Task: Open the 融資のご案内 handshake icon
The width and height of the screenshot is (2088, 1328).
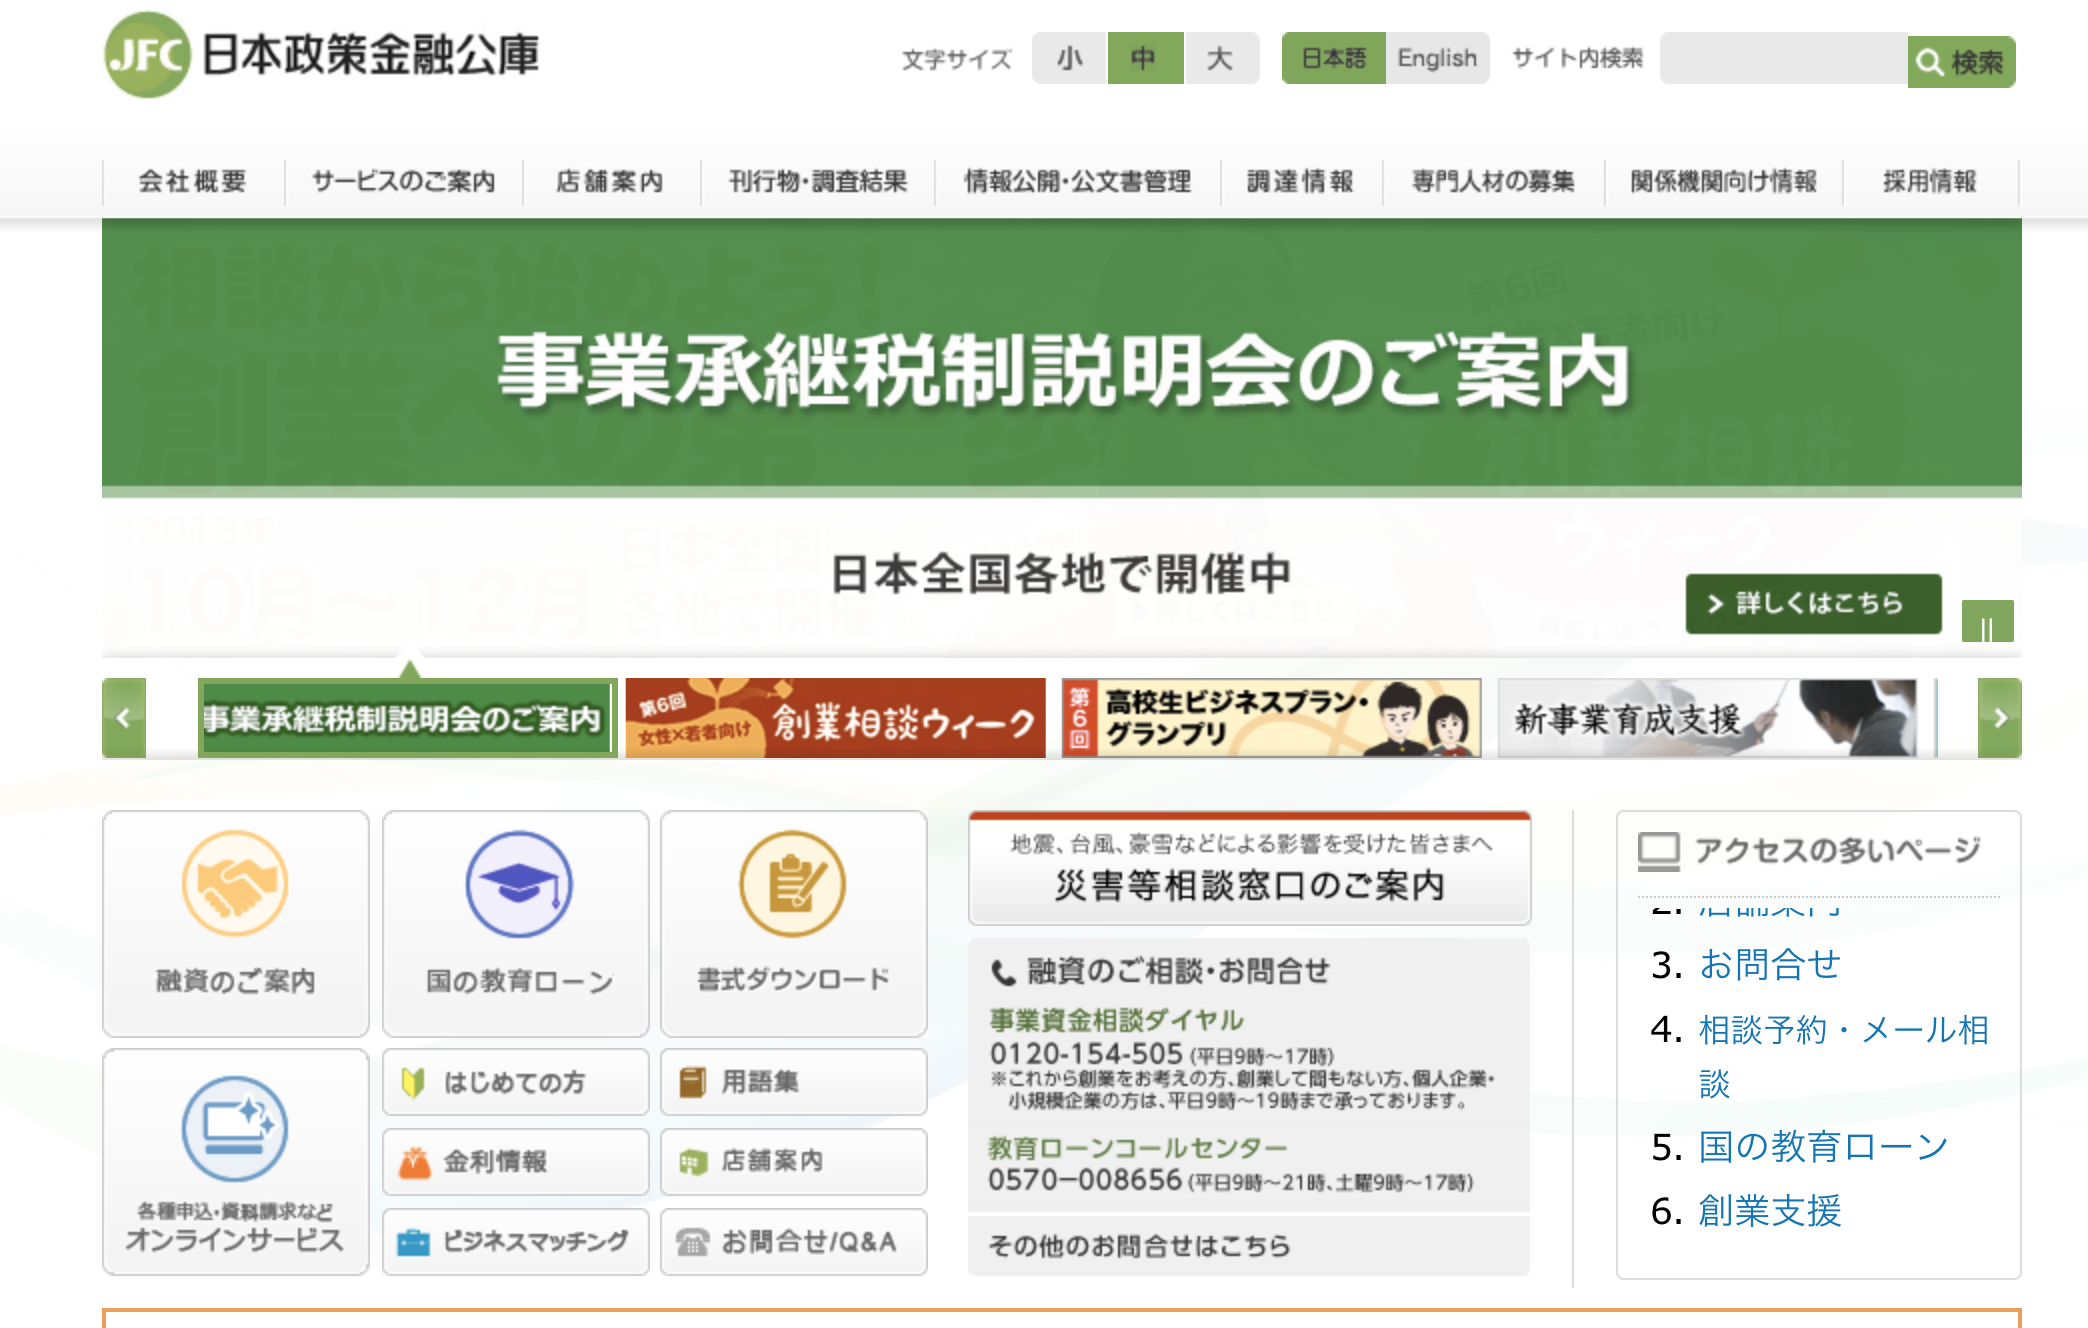Action: click(x=235, y=884)
